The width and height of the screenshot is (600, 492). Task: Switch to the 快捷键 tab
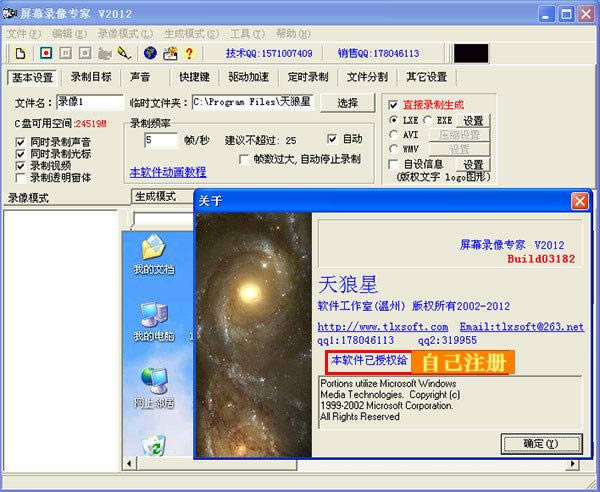click(194, 77)
